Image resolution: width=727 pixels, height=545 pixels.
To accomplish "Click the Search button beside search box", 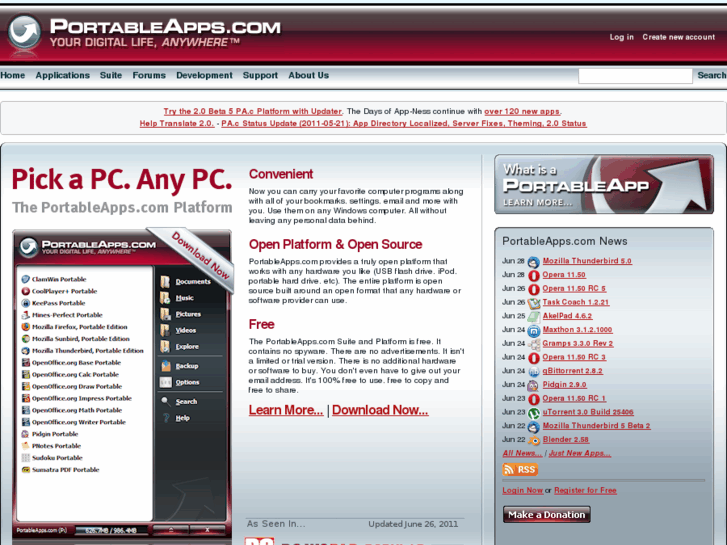I will [x=712, y=75].
